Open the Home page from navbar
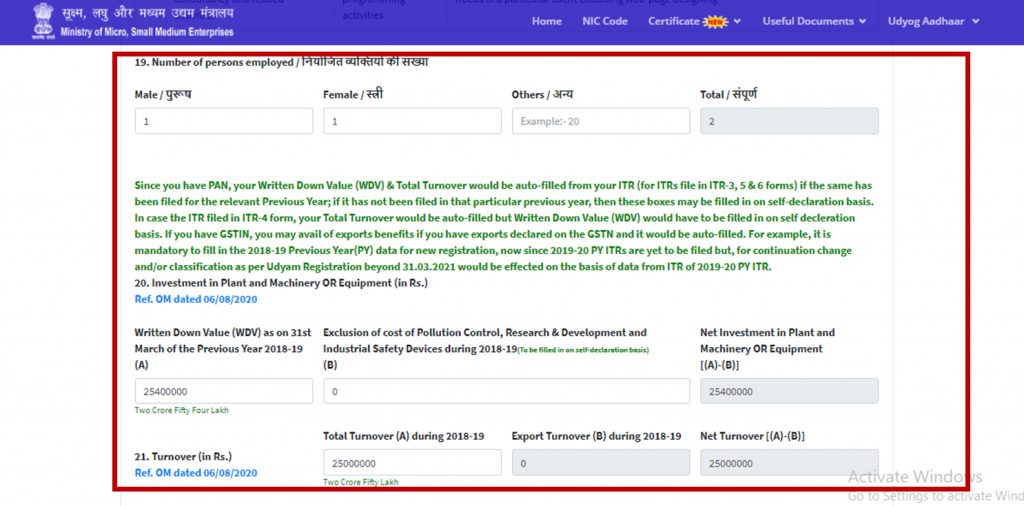 pyautogui.click(x=546, y=21)
